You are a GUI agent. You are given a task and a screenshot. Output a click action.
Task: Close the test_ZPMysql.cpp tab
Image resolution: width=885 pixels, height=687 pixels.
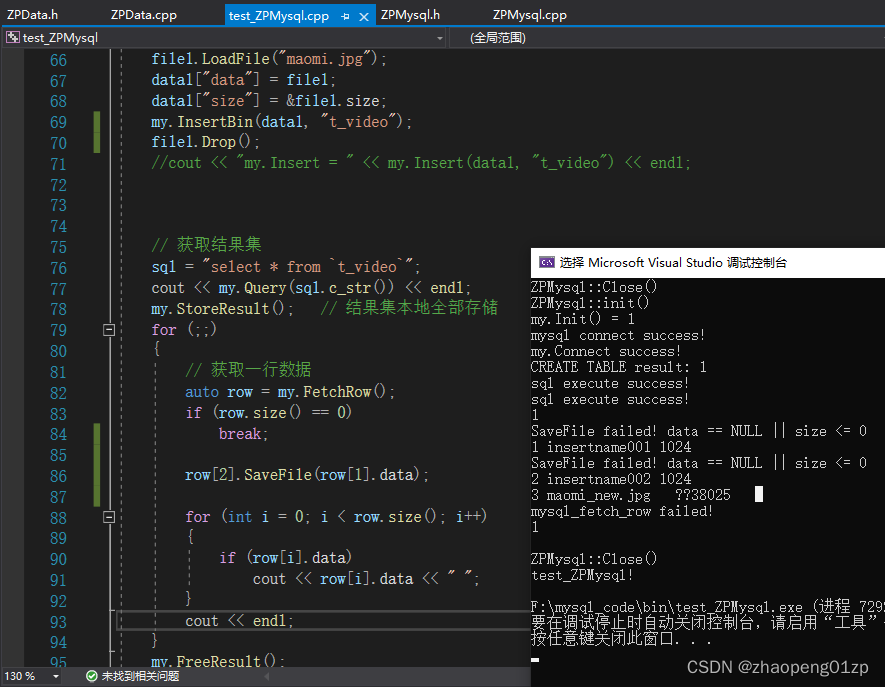pyautogui.click(x=364, y=17)
